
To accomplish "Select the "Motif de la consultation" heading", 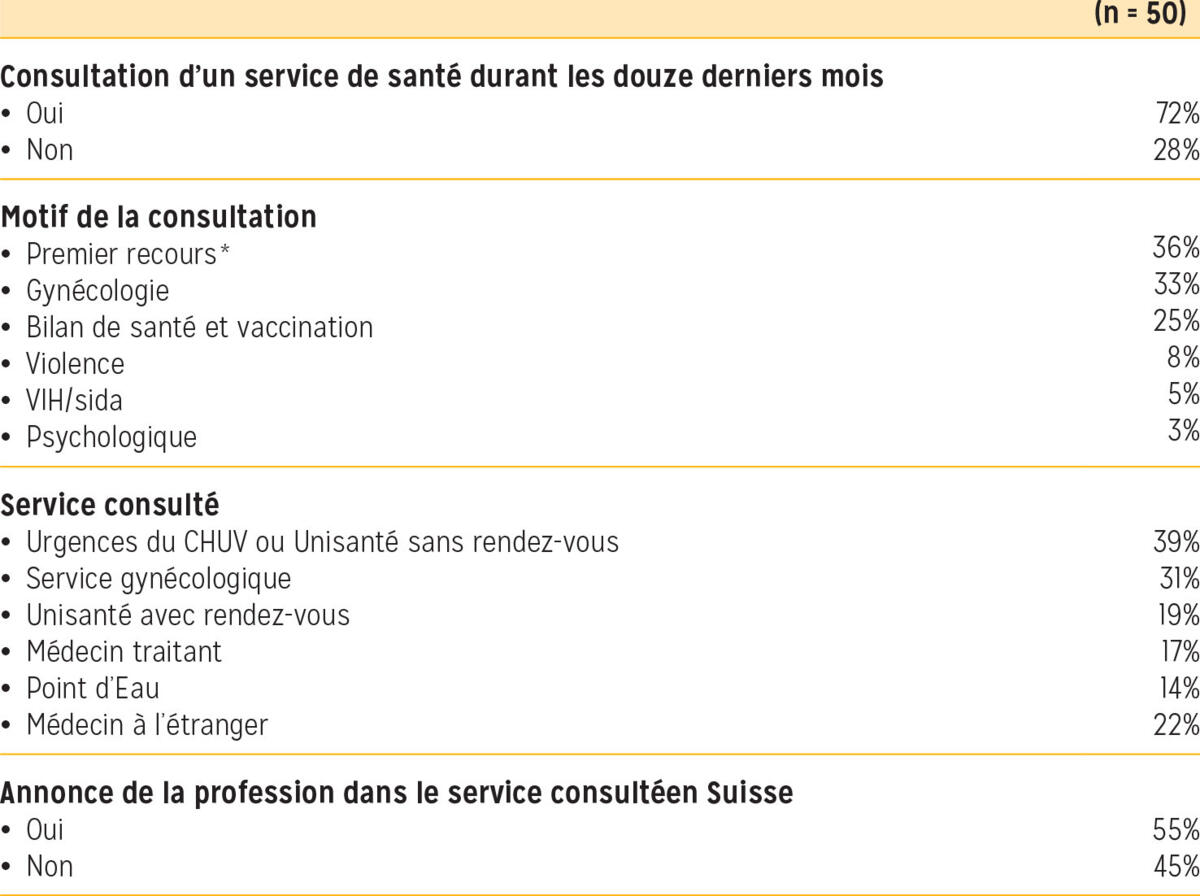I will click(159, 217).
